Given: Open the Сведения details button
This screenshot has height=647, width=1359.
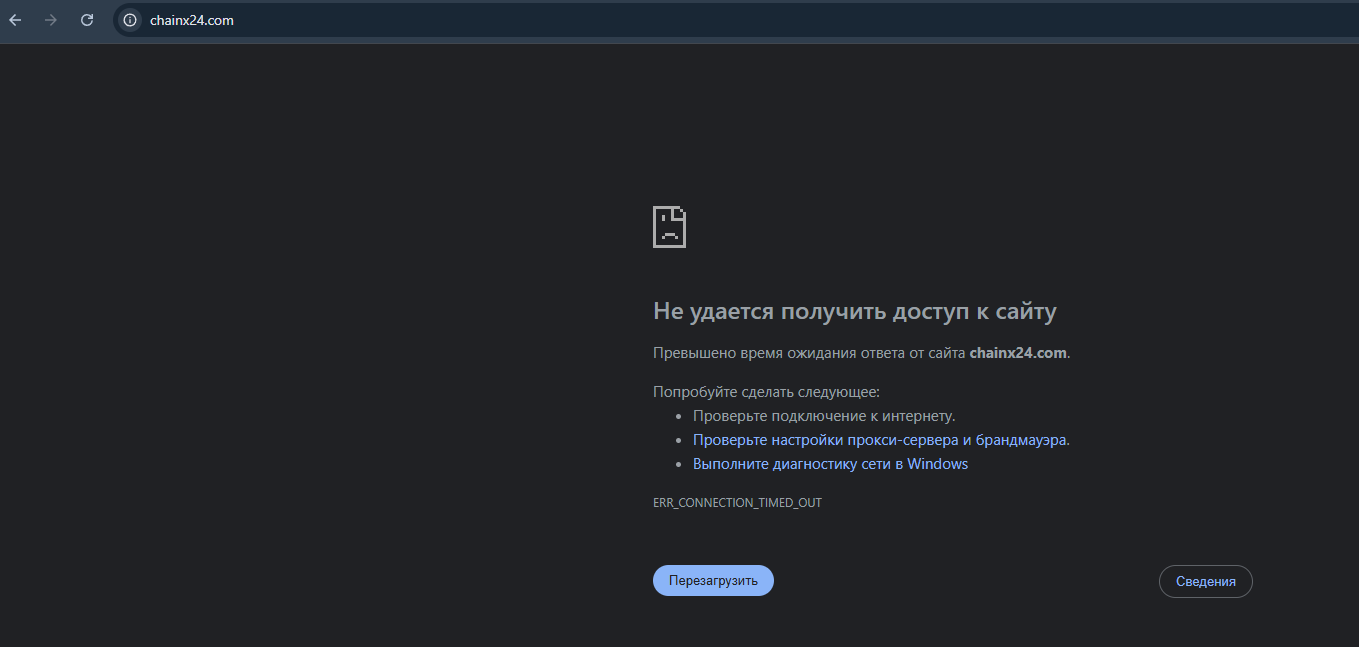Looking at the screenshot, I should point(1205,582).
